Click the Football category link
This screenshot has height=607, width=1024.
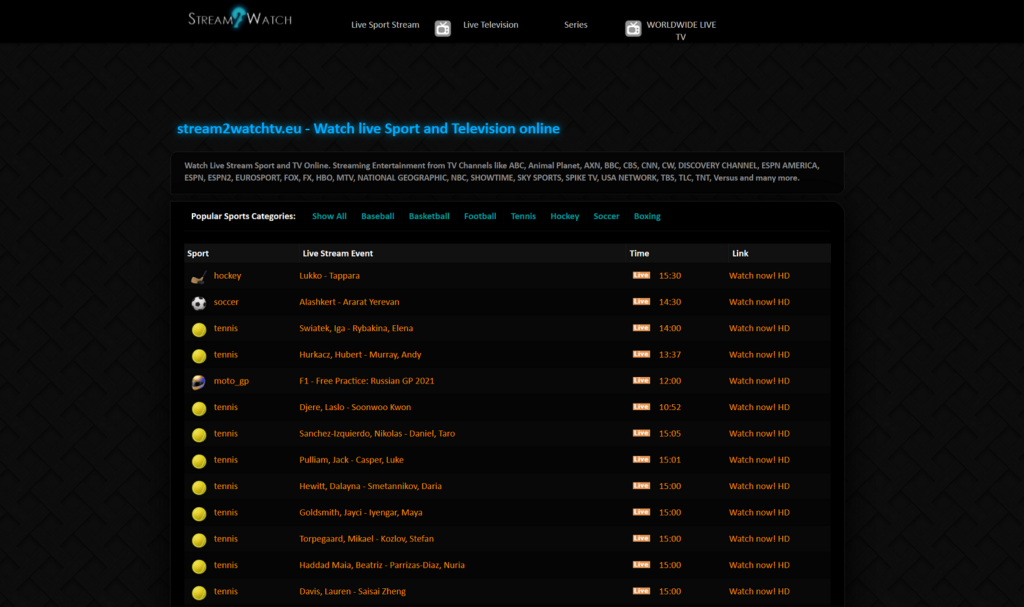480,216
